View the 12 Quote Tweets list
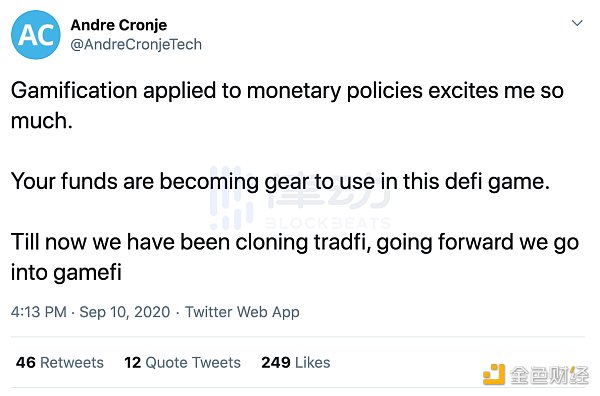600x396 pixels. [x=183, y=362]
